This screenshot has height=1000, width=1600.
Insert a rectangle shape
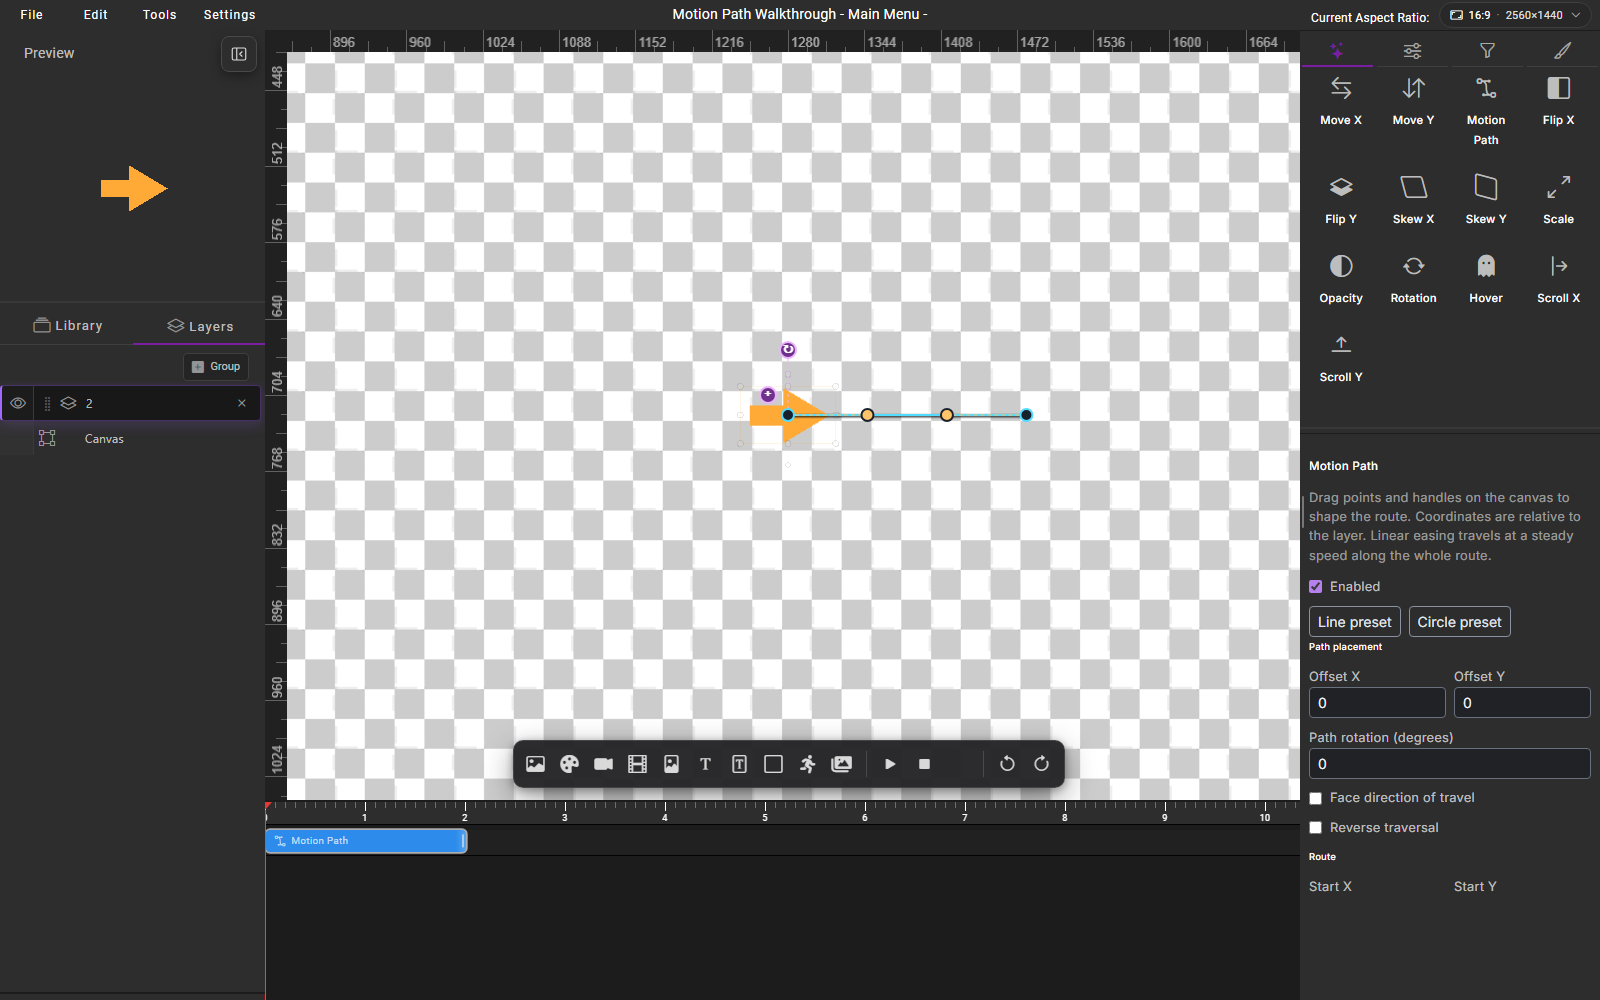point(773,764)
